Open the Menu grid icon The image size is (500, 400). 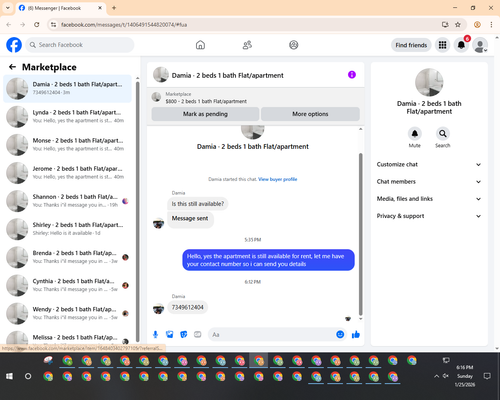[442, 45]
